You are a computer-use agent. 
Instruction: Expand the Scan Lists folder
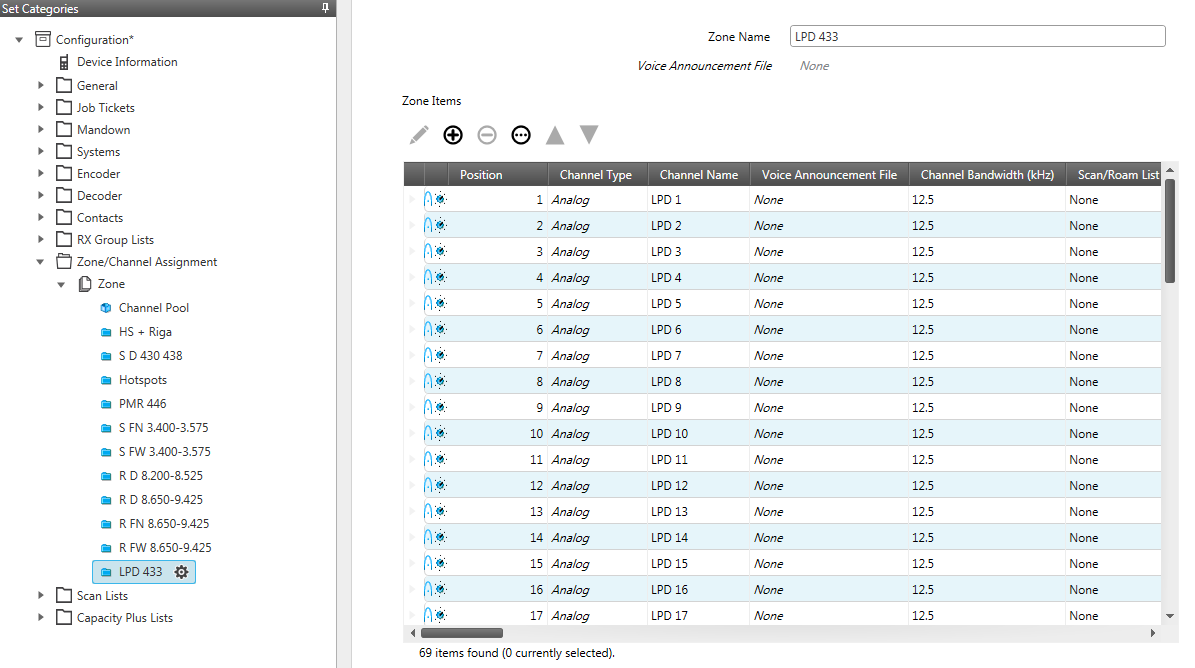(x=41, y=596)
